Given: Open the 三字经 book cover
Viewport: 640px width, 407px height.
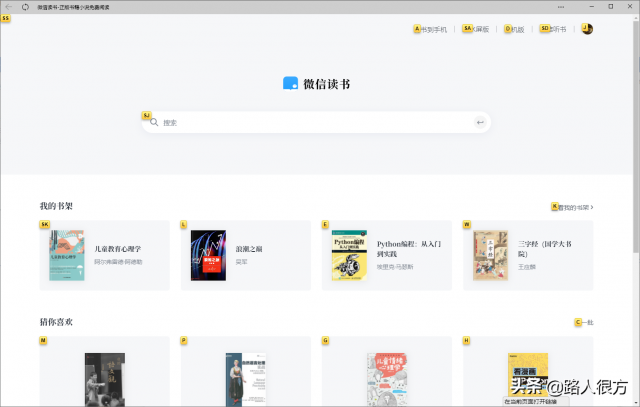Looking at the screenshot, I should point(490,255).
